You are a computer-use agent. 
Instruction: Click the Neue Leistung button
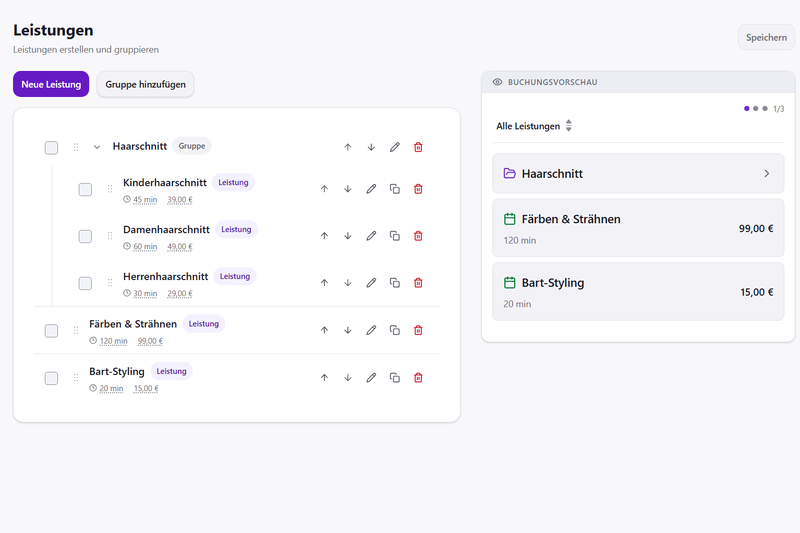51,84
